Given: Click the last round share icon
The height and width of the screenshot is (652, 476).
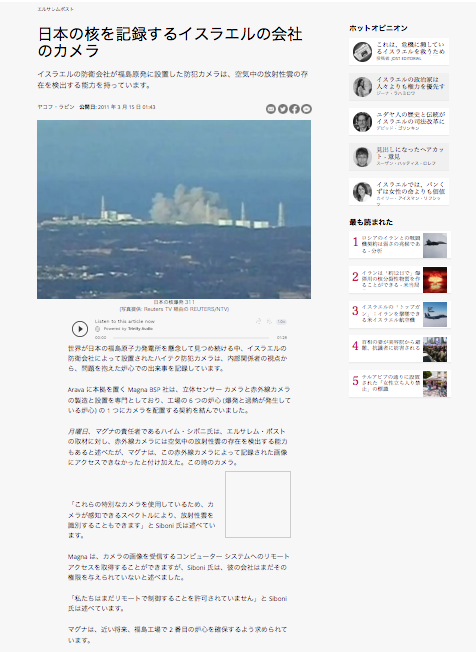Looking at the screenshot, I should coord(306,109).
